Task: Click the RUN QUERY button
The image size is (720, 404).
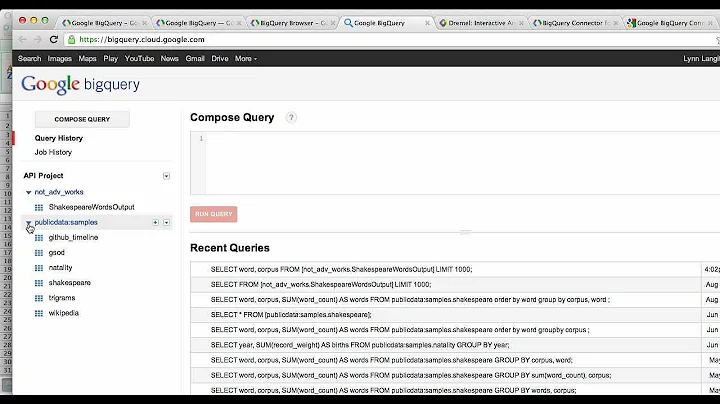Action: (x=214, y=214)
